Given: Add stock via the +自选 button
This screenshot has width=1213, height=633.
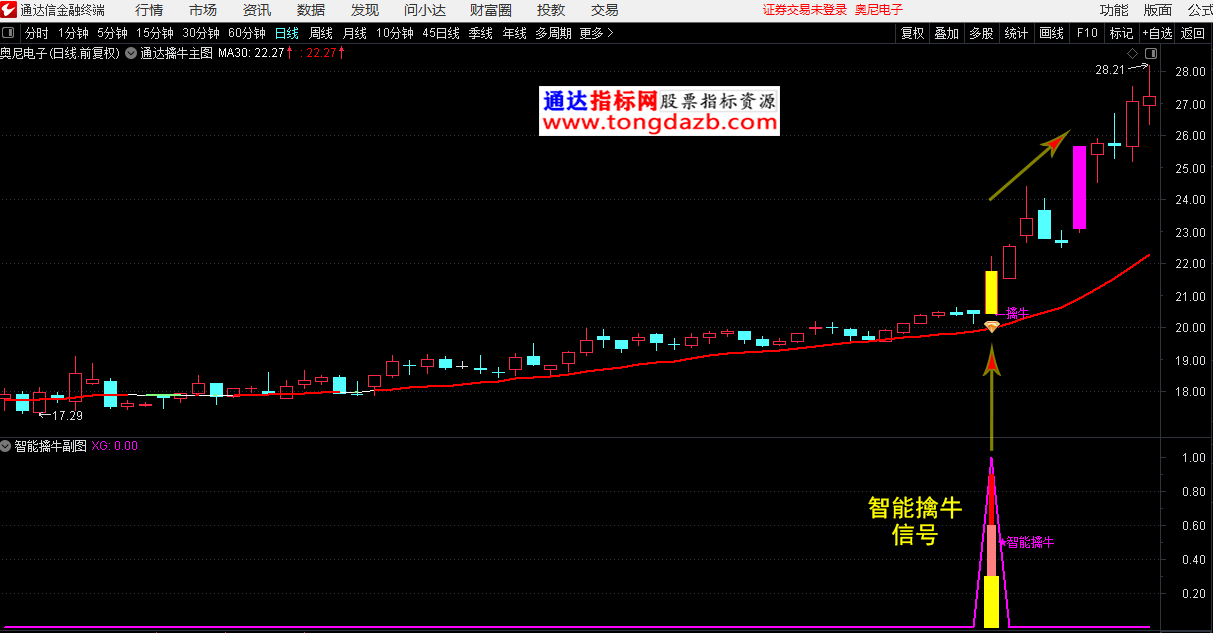Looking at the screenshot, I should click(1157, 33).
